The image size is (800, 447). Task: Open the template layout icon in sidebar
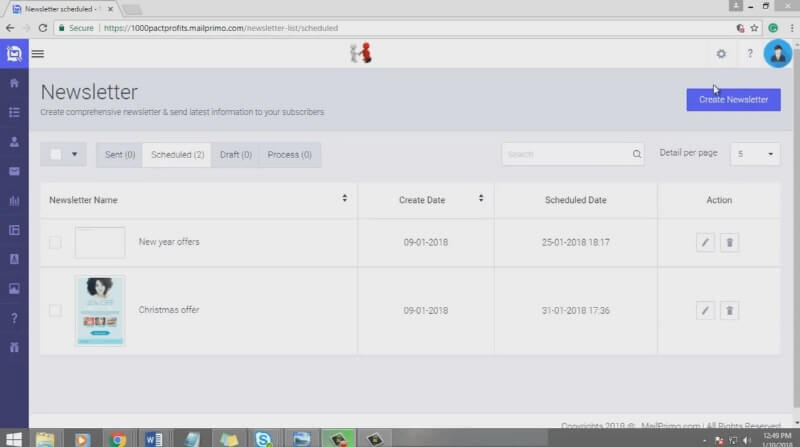(x=14, y=230)
